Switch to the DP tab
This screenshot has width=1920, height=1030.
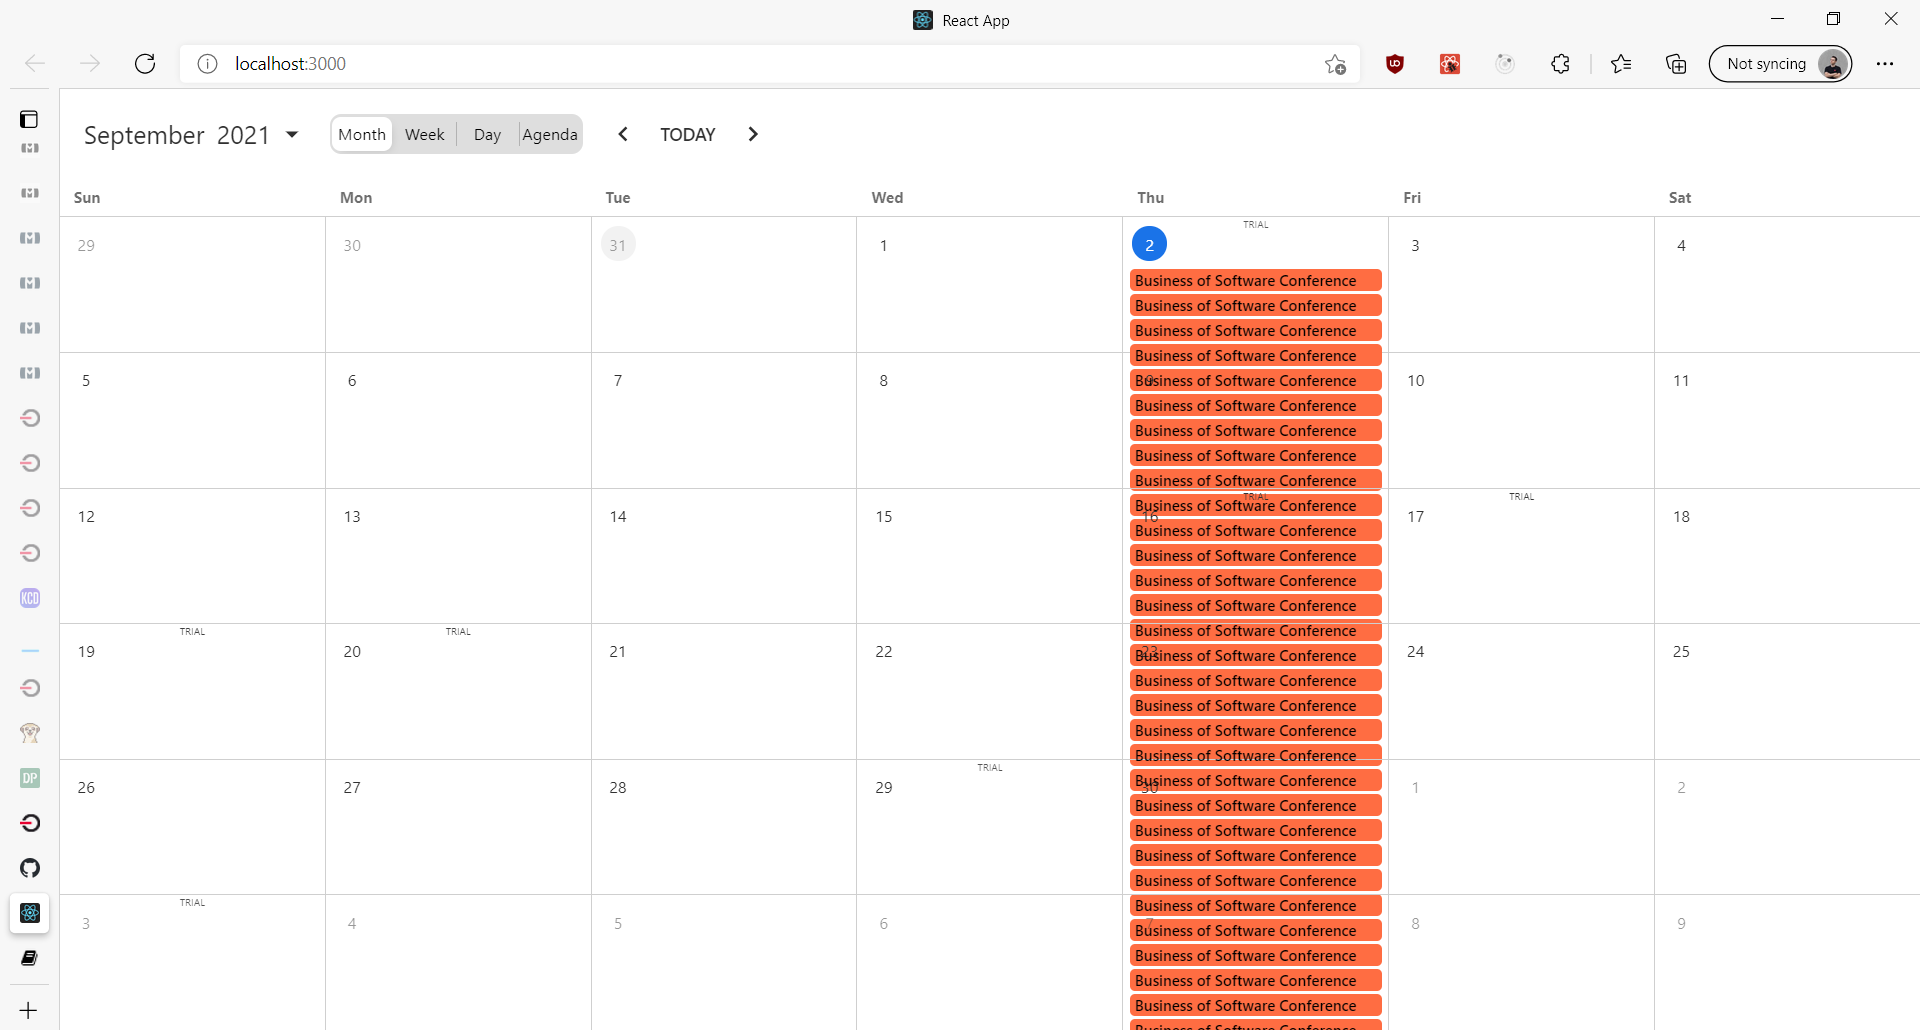(30, 778)
